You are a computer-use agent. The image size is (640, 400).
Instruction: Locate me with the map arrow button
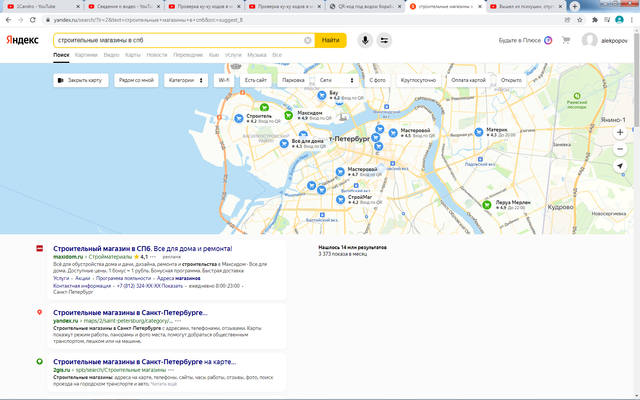620,166
